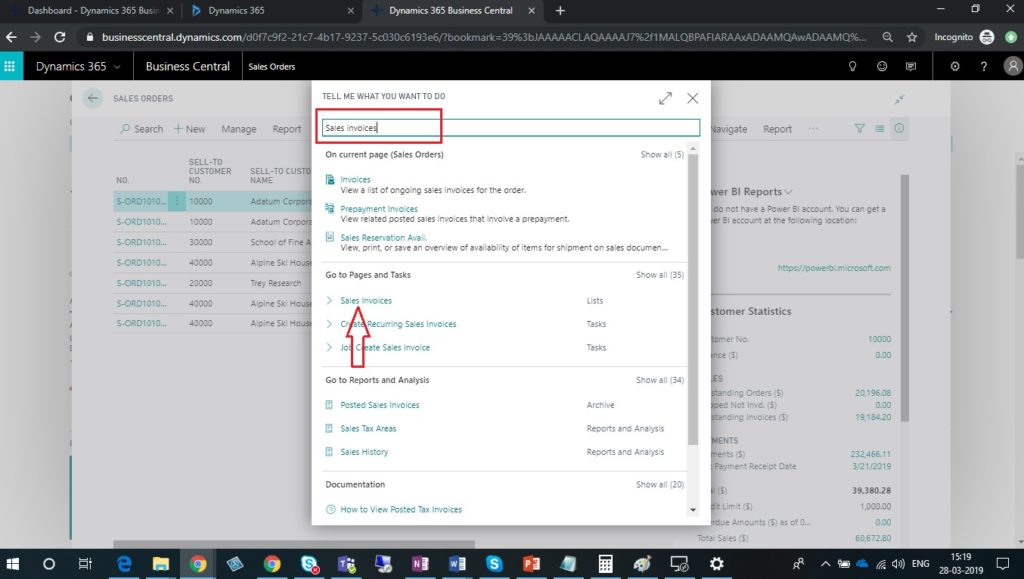
Task: Open the Sales Invoices list page
Action: pos(366,300)
